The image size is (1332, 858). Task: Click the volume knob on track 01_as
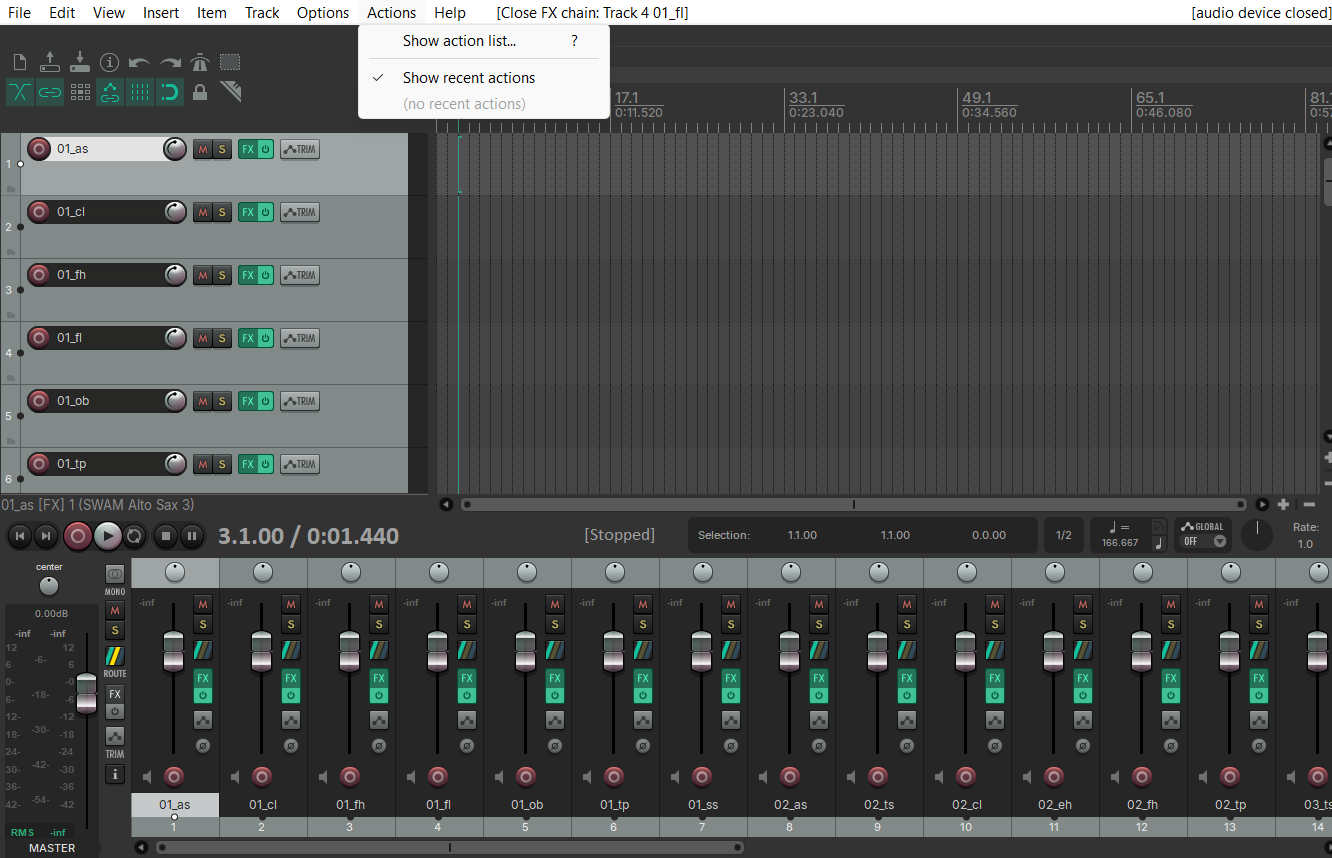tap(175, 149)
